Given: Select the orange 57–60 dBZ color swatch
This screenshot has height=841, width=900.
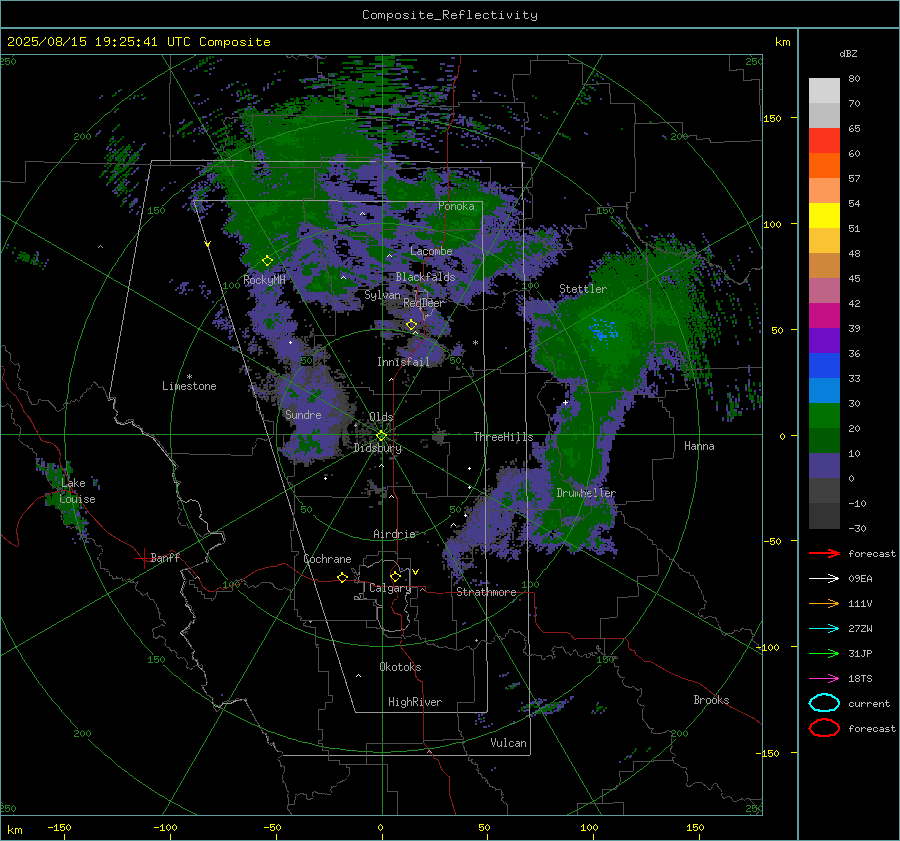Looking at the screenshot, I should pos(824,165).
